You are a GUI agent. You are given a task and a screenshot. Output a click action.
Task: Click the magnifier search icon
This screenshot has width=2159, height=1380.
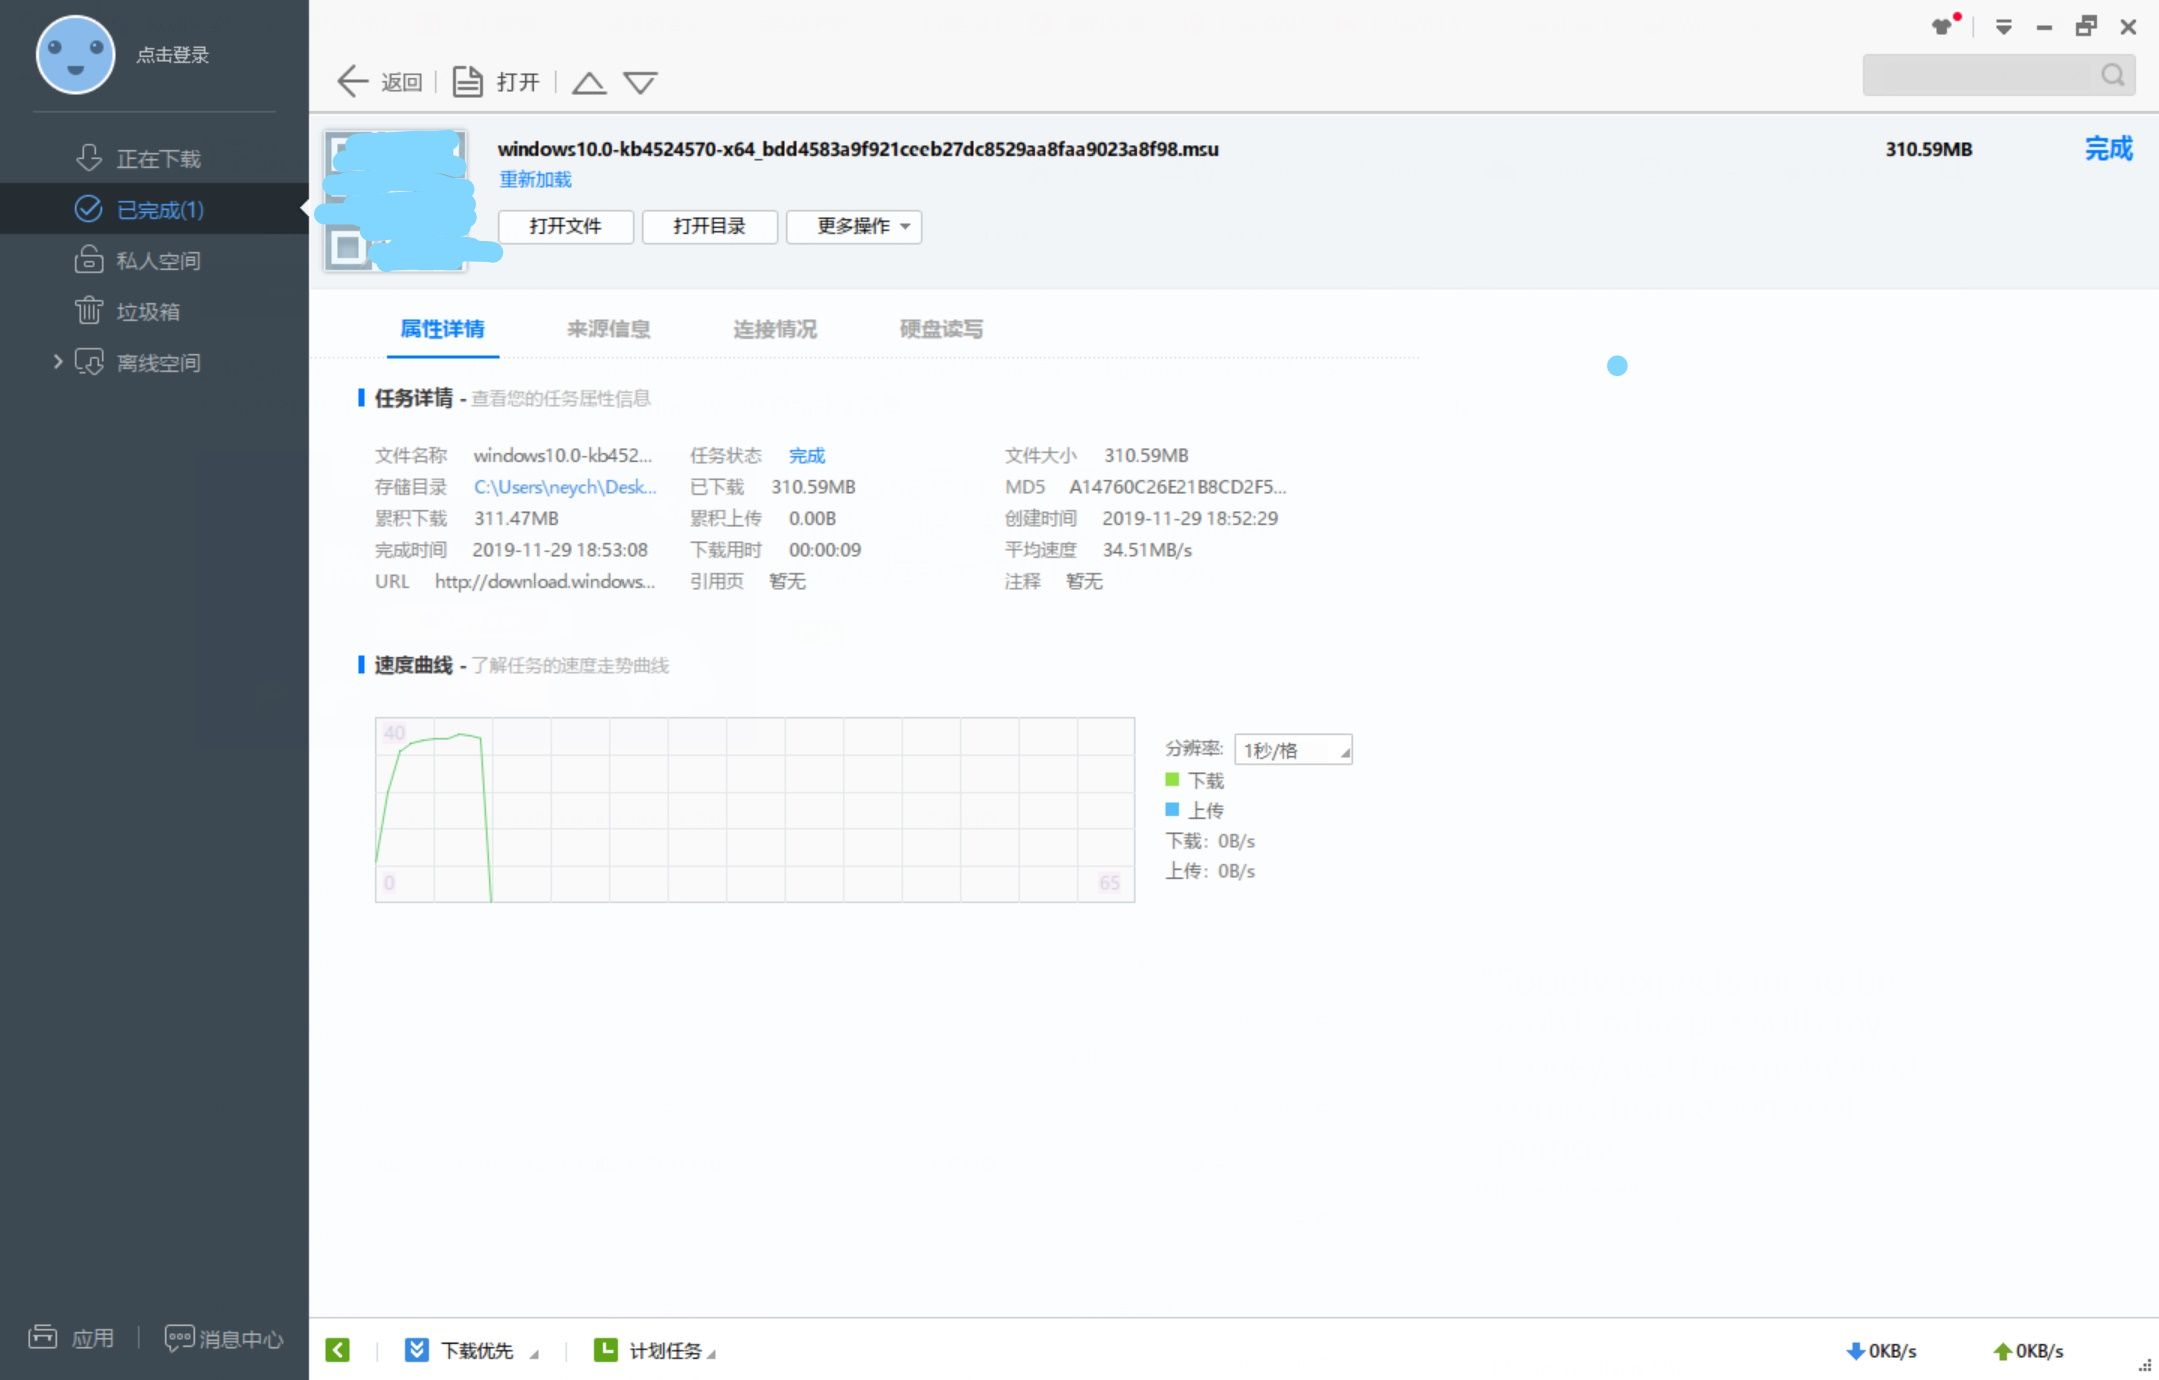tap(2112, 75)
